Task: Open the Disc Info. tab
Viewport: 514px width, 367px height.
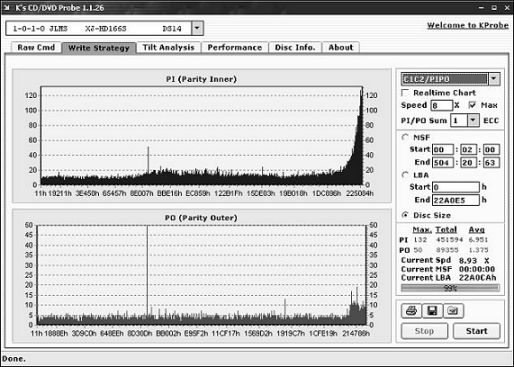Action: click(x=295, y=47)
